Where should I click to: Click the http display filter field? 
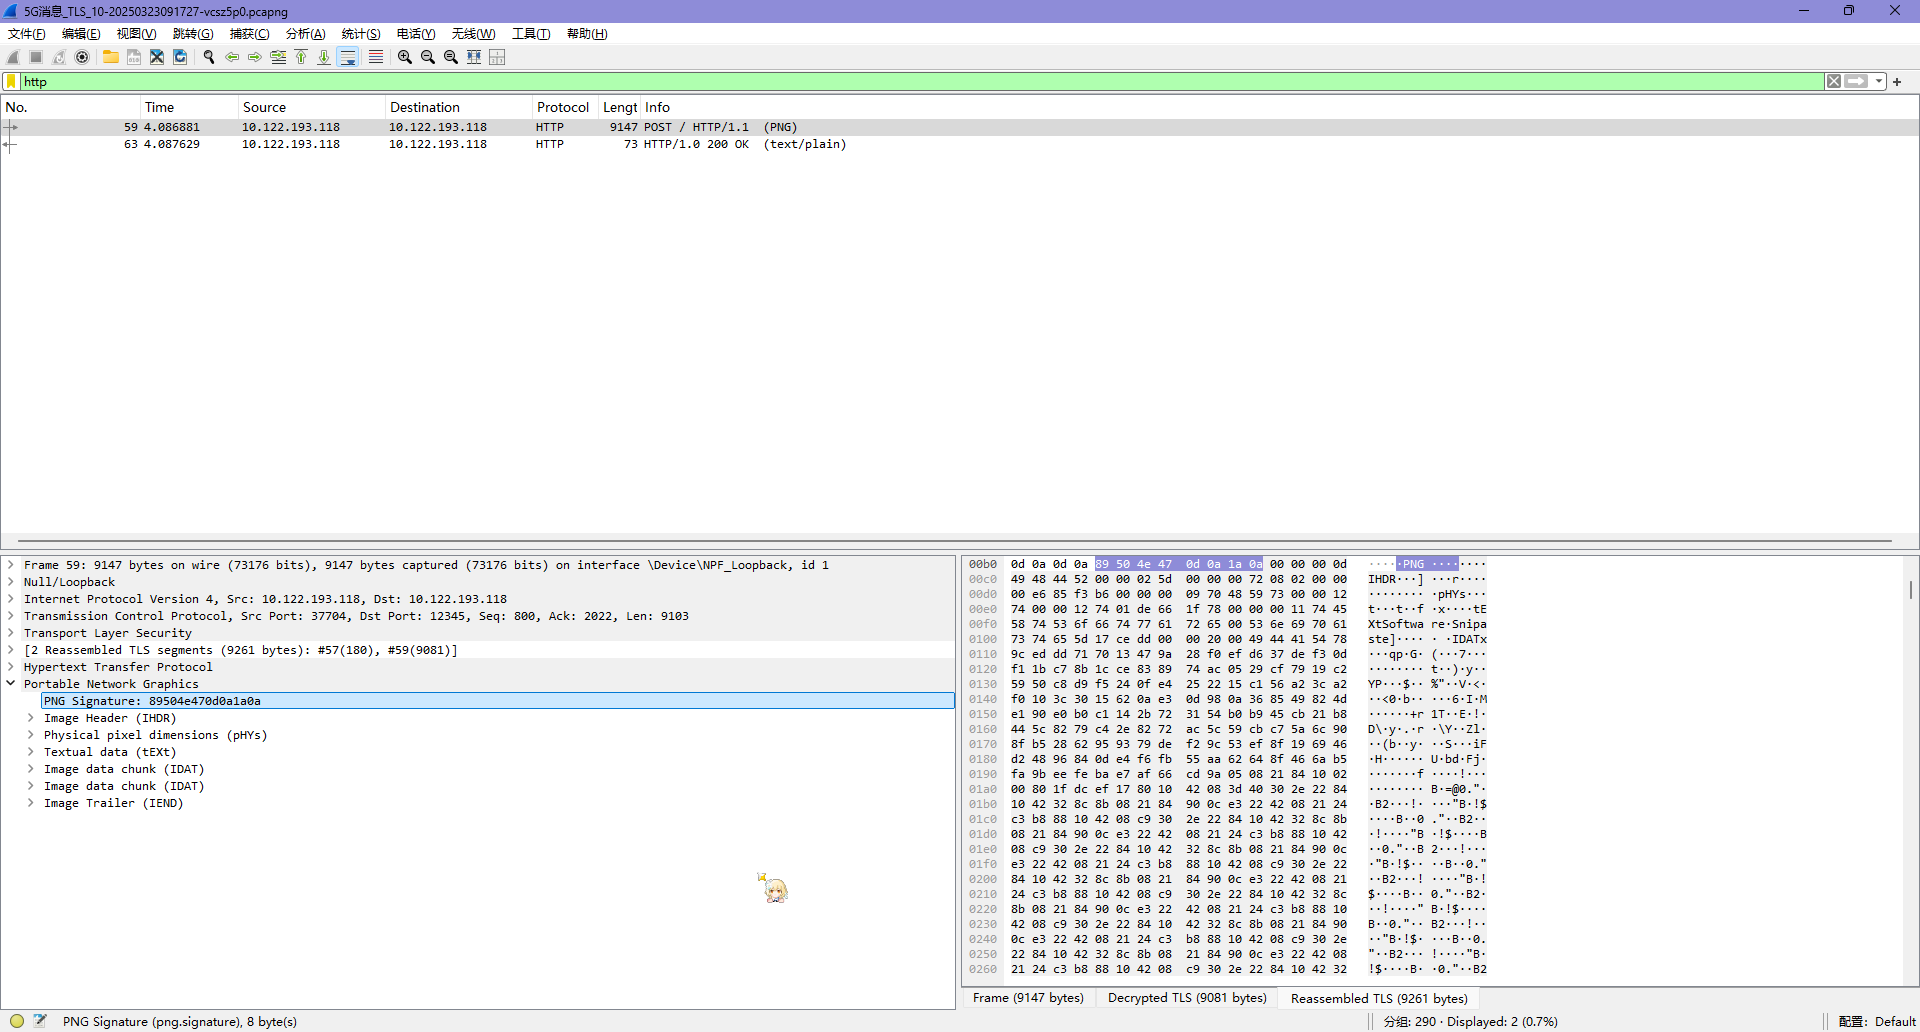900,82
